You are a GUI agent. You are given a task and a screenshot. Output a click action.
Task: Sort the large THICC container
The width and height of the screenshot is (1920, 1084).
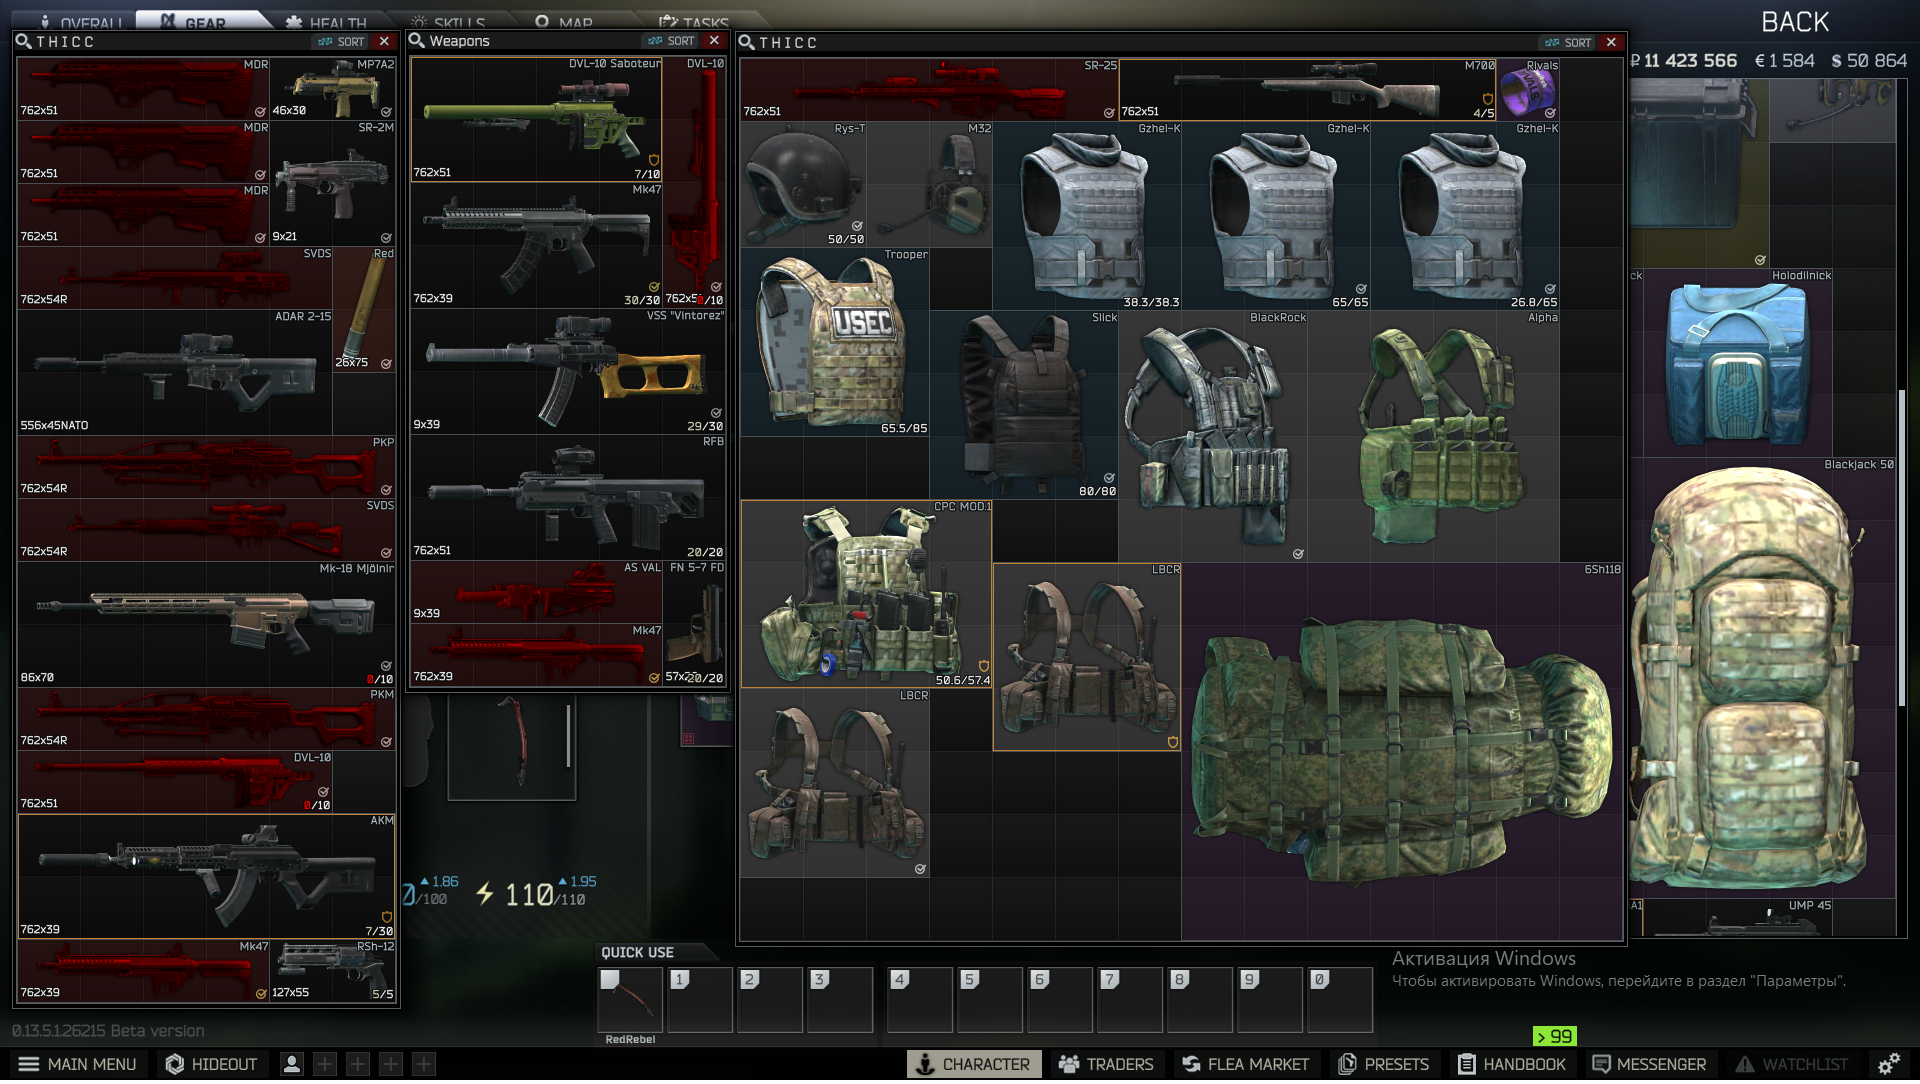click(x=1568, y=43)
